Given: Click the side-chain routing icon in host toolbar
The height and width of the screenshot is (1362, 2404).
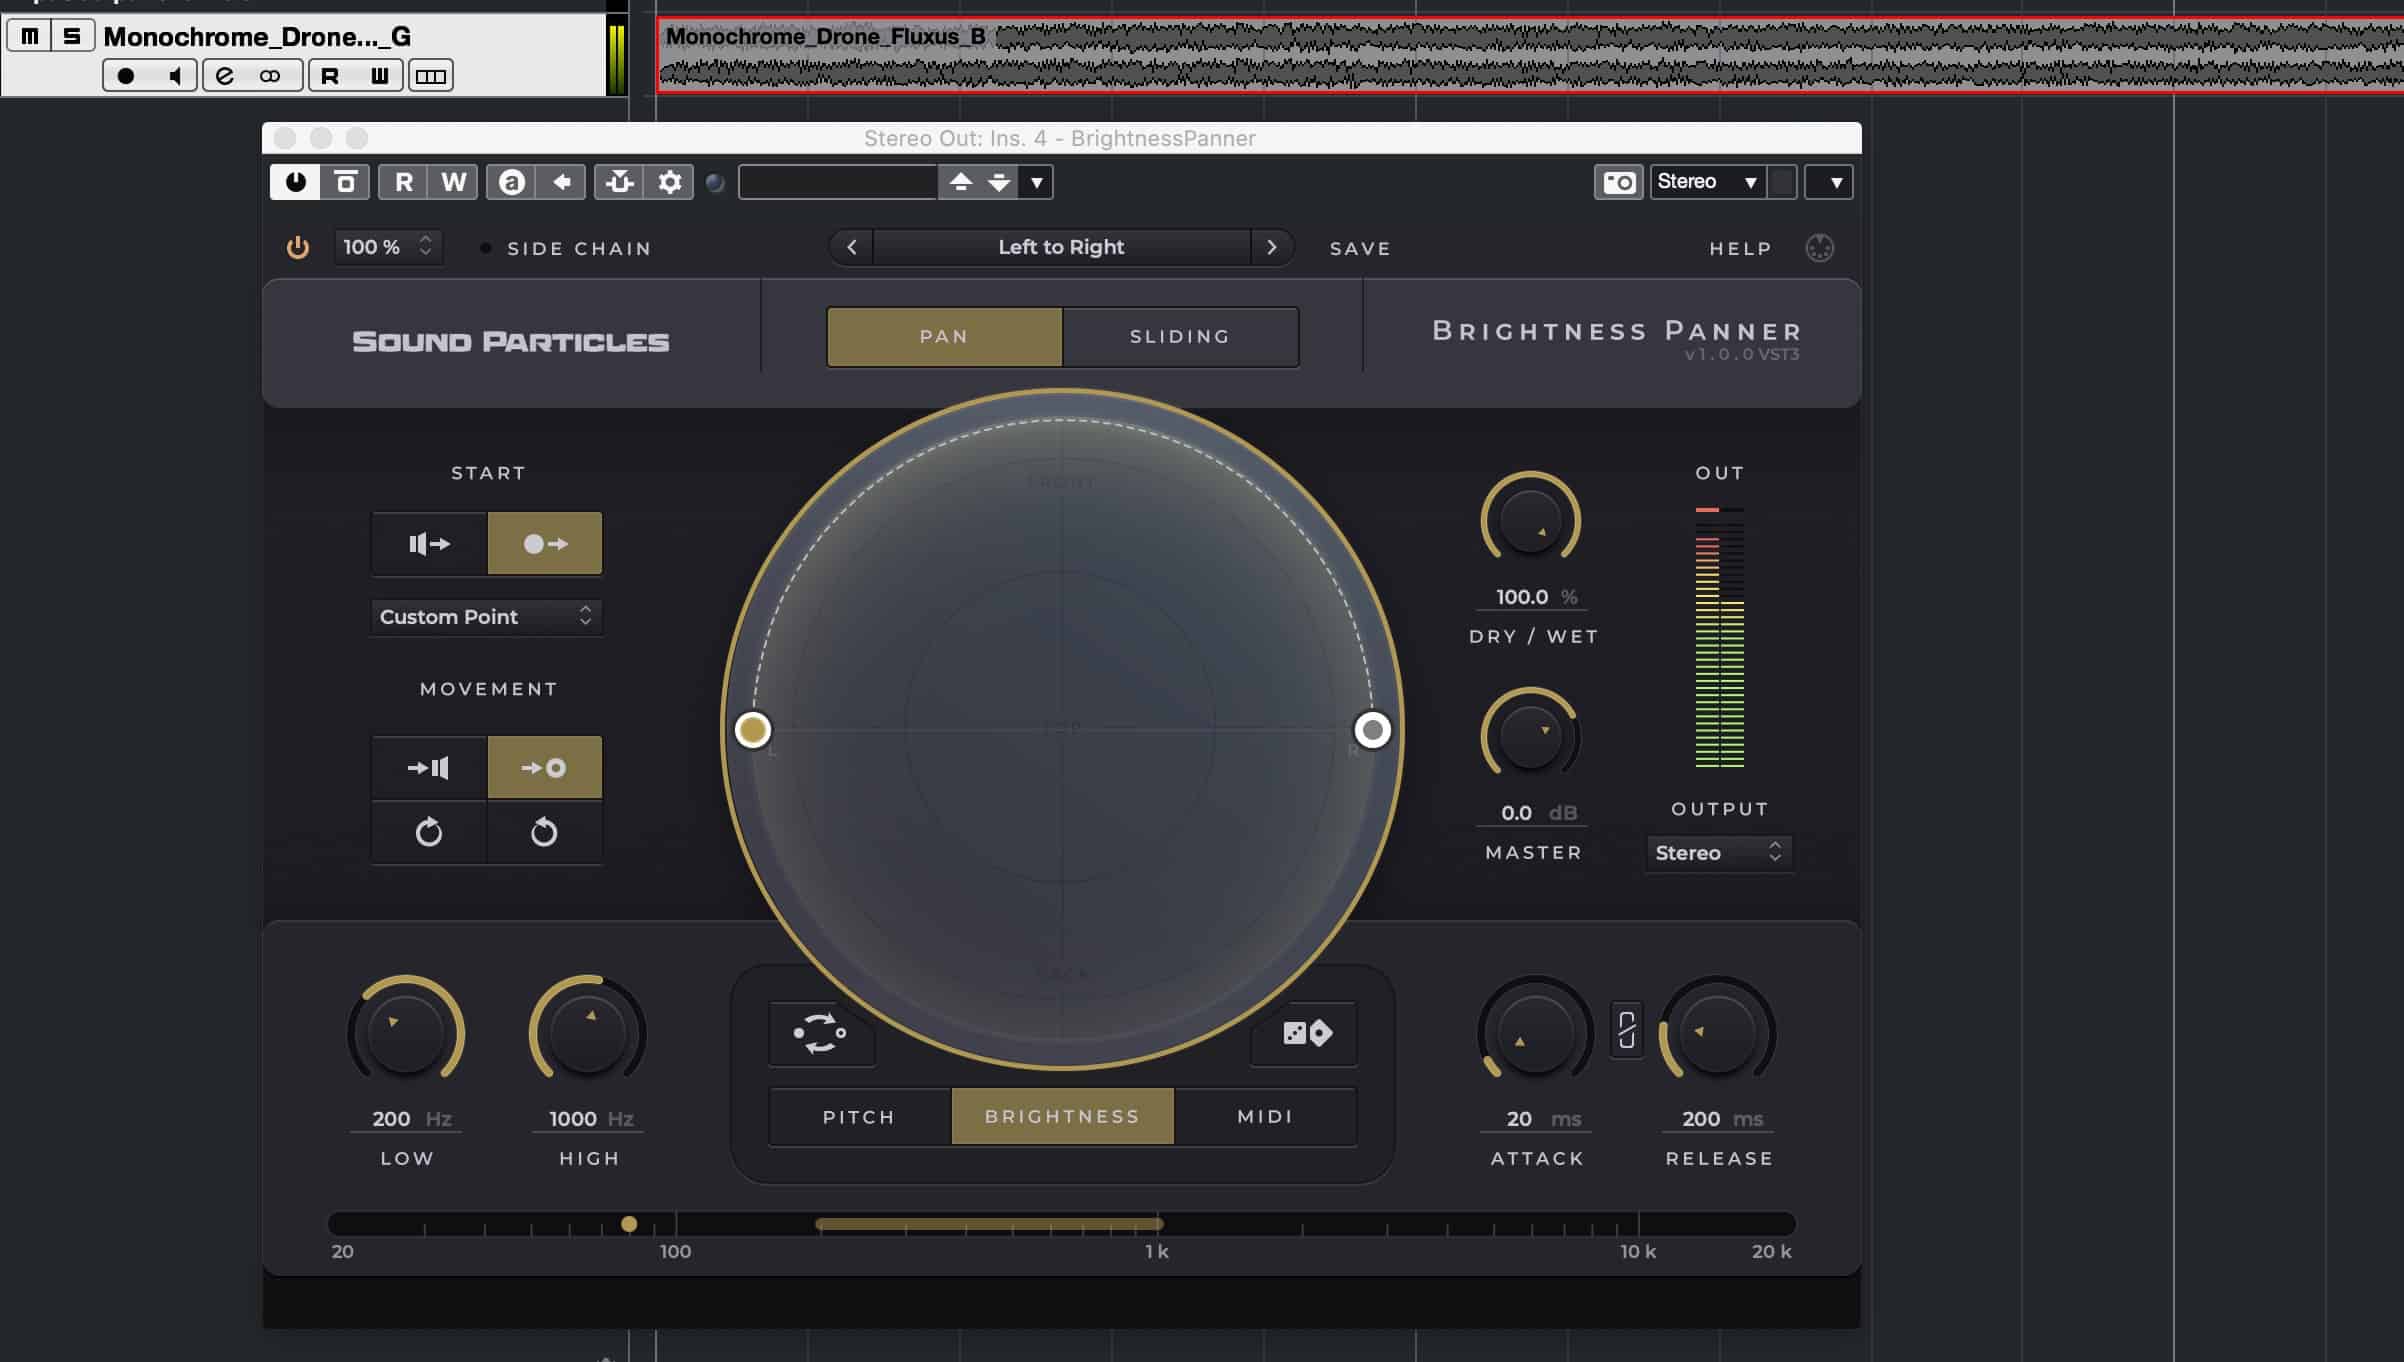Looking at the screenshot, I should tap(619, 182).
